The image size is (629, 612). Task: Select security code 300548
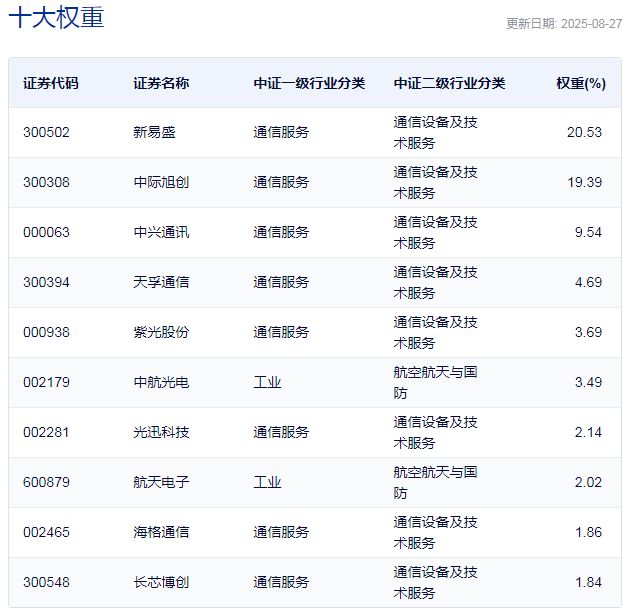coord(47,582)
